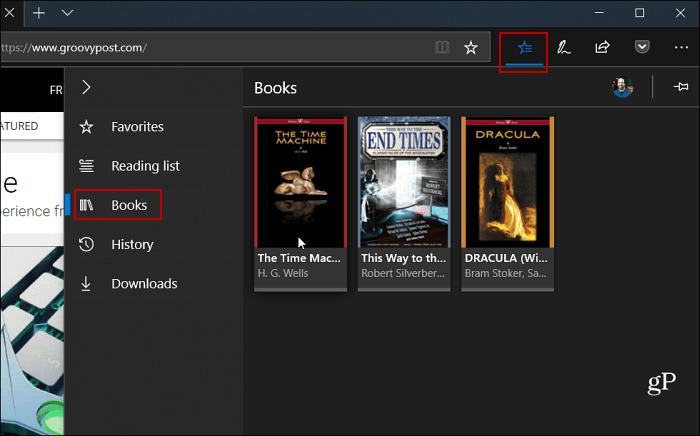The image size is (700, 436).
Task: Open the Pocket extension icon
Action: coord(642,46)
